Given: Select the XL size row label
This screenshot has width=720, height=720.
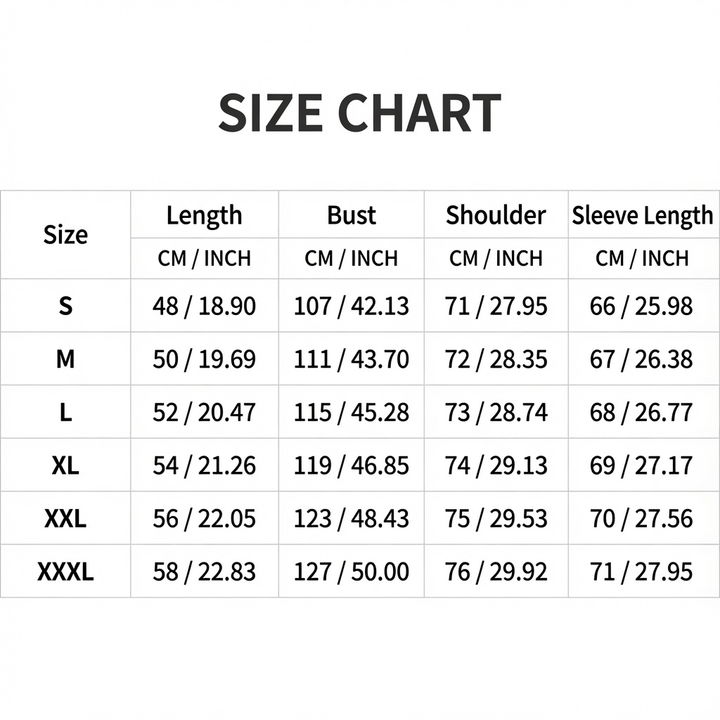Looking at the screenshot, I should coord(65,465).
